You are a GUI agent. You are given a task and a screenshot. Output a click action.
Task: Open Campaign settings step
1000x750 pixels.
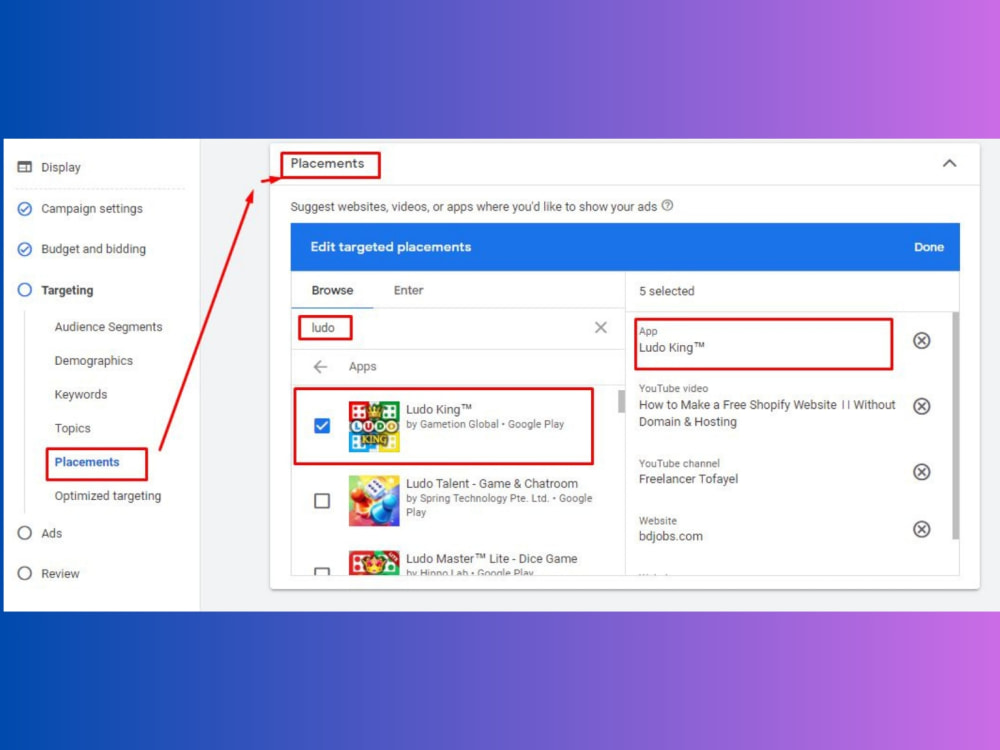[x=92, y=209]
